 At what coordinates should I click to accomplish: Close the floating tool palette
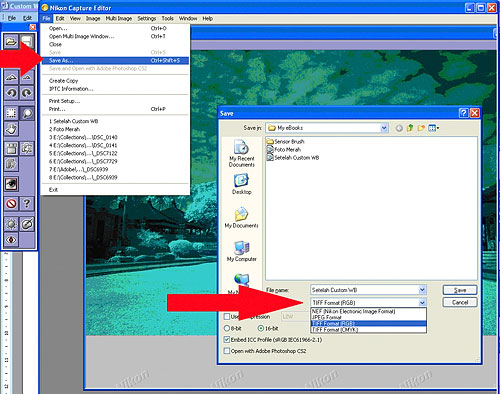click(x=32, y=27)
